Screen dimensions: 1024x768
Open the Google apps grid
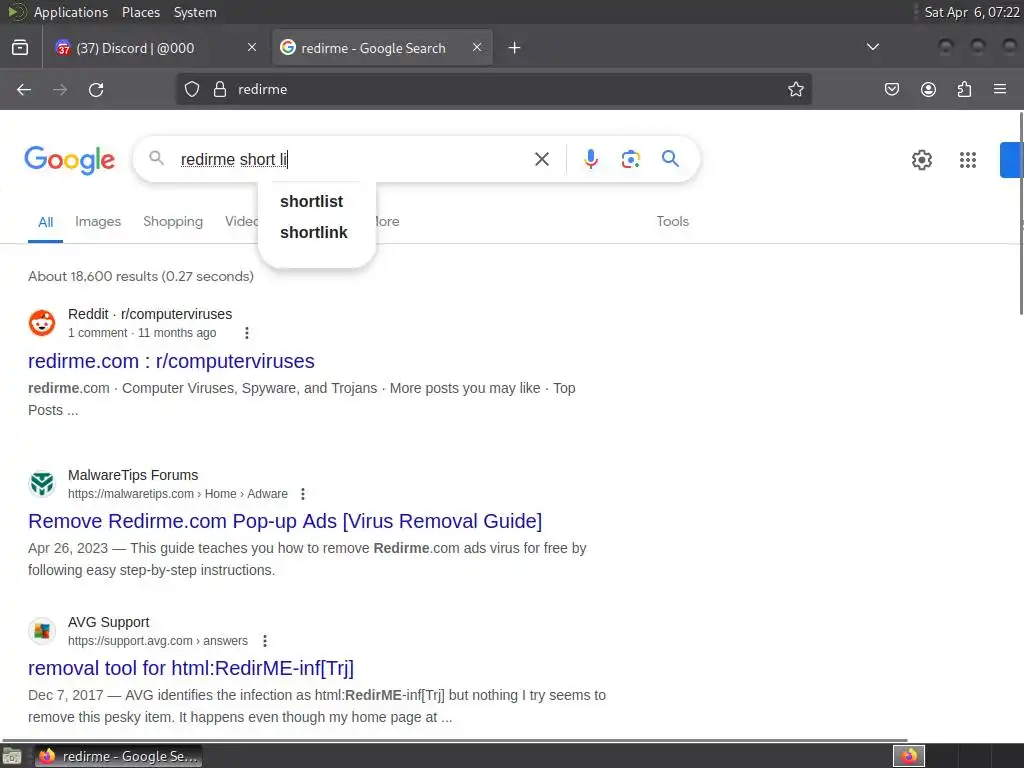pyautogui.click(x=968, y=160)
